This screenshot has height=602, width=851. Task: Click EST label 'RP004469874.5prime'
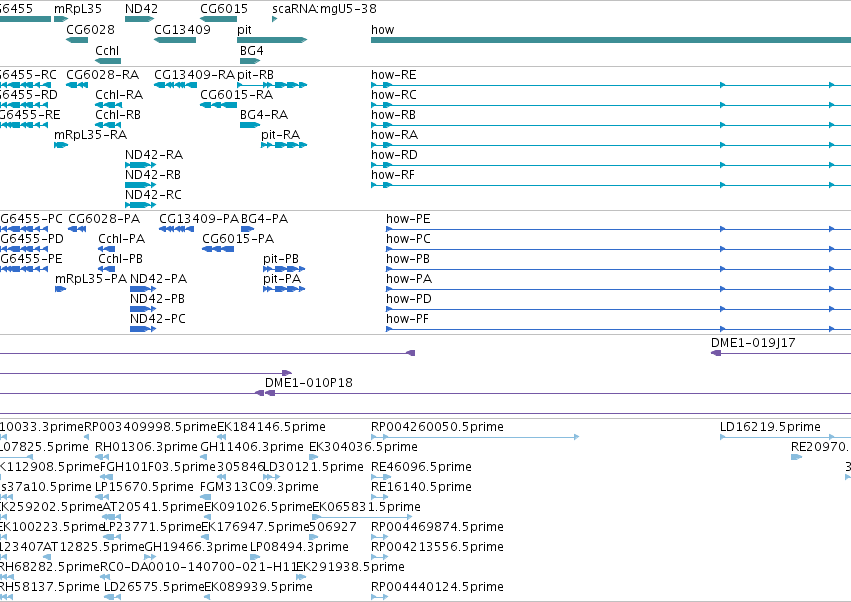[x=437, y=528]
